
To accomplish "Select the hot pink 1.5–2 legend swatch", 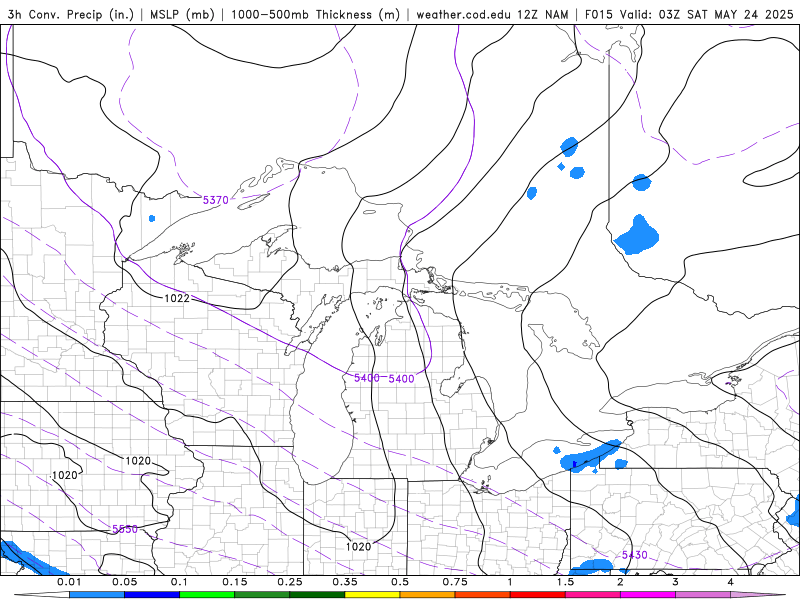I will click(593, 595).
